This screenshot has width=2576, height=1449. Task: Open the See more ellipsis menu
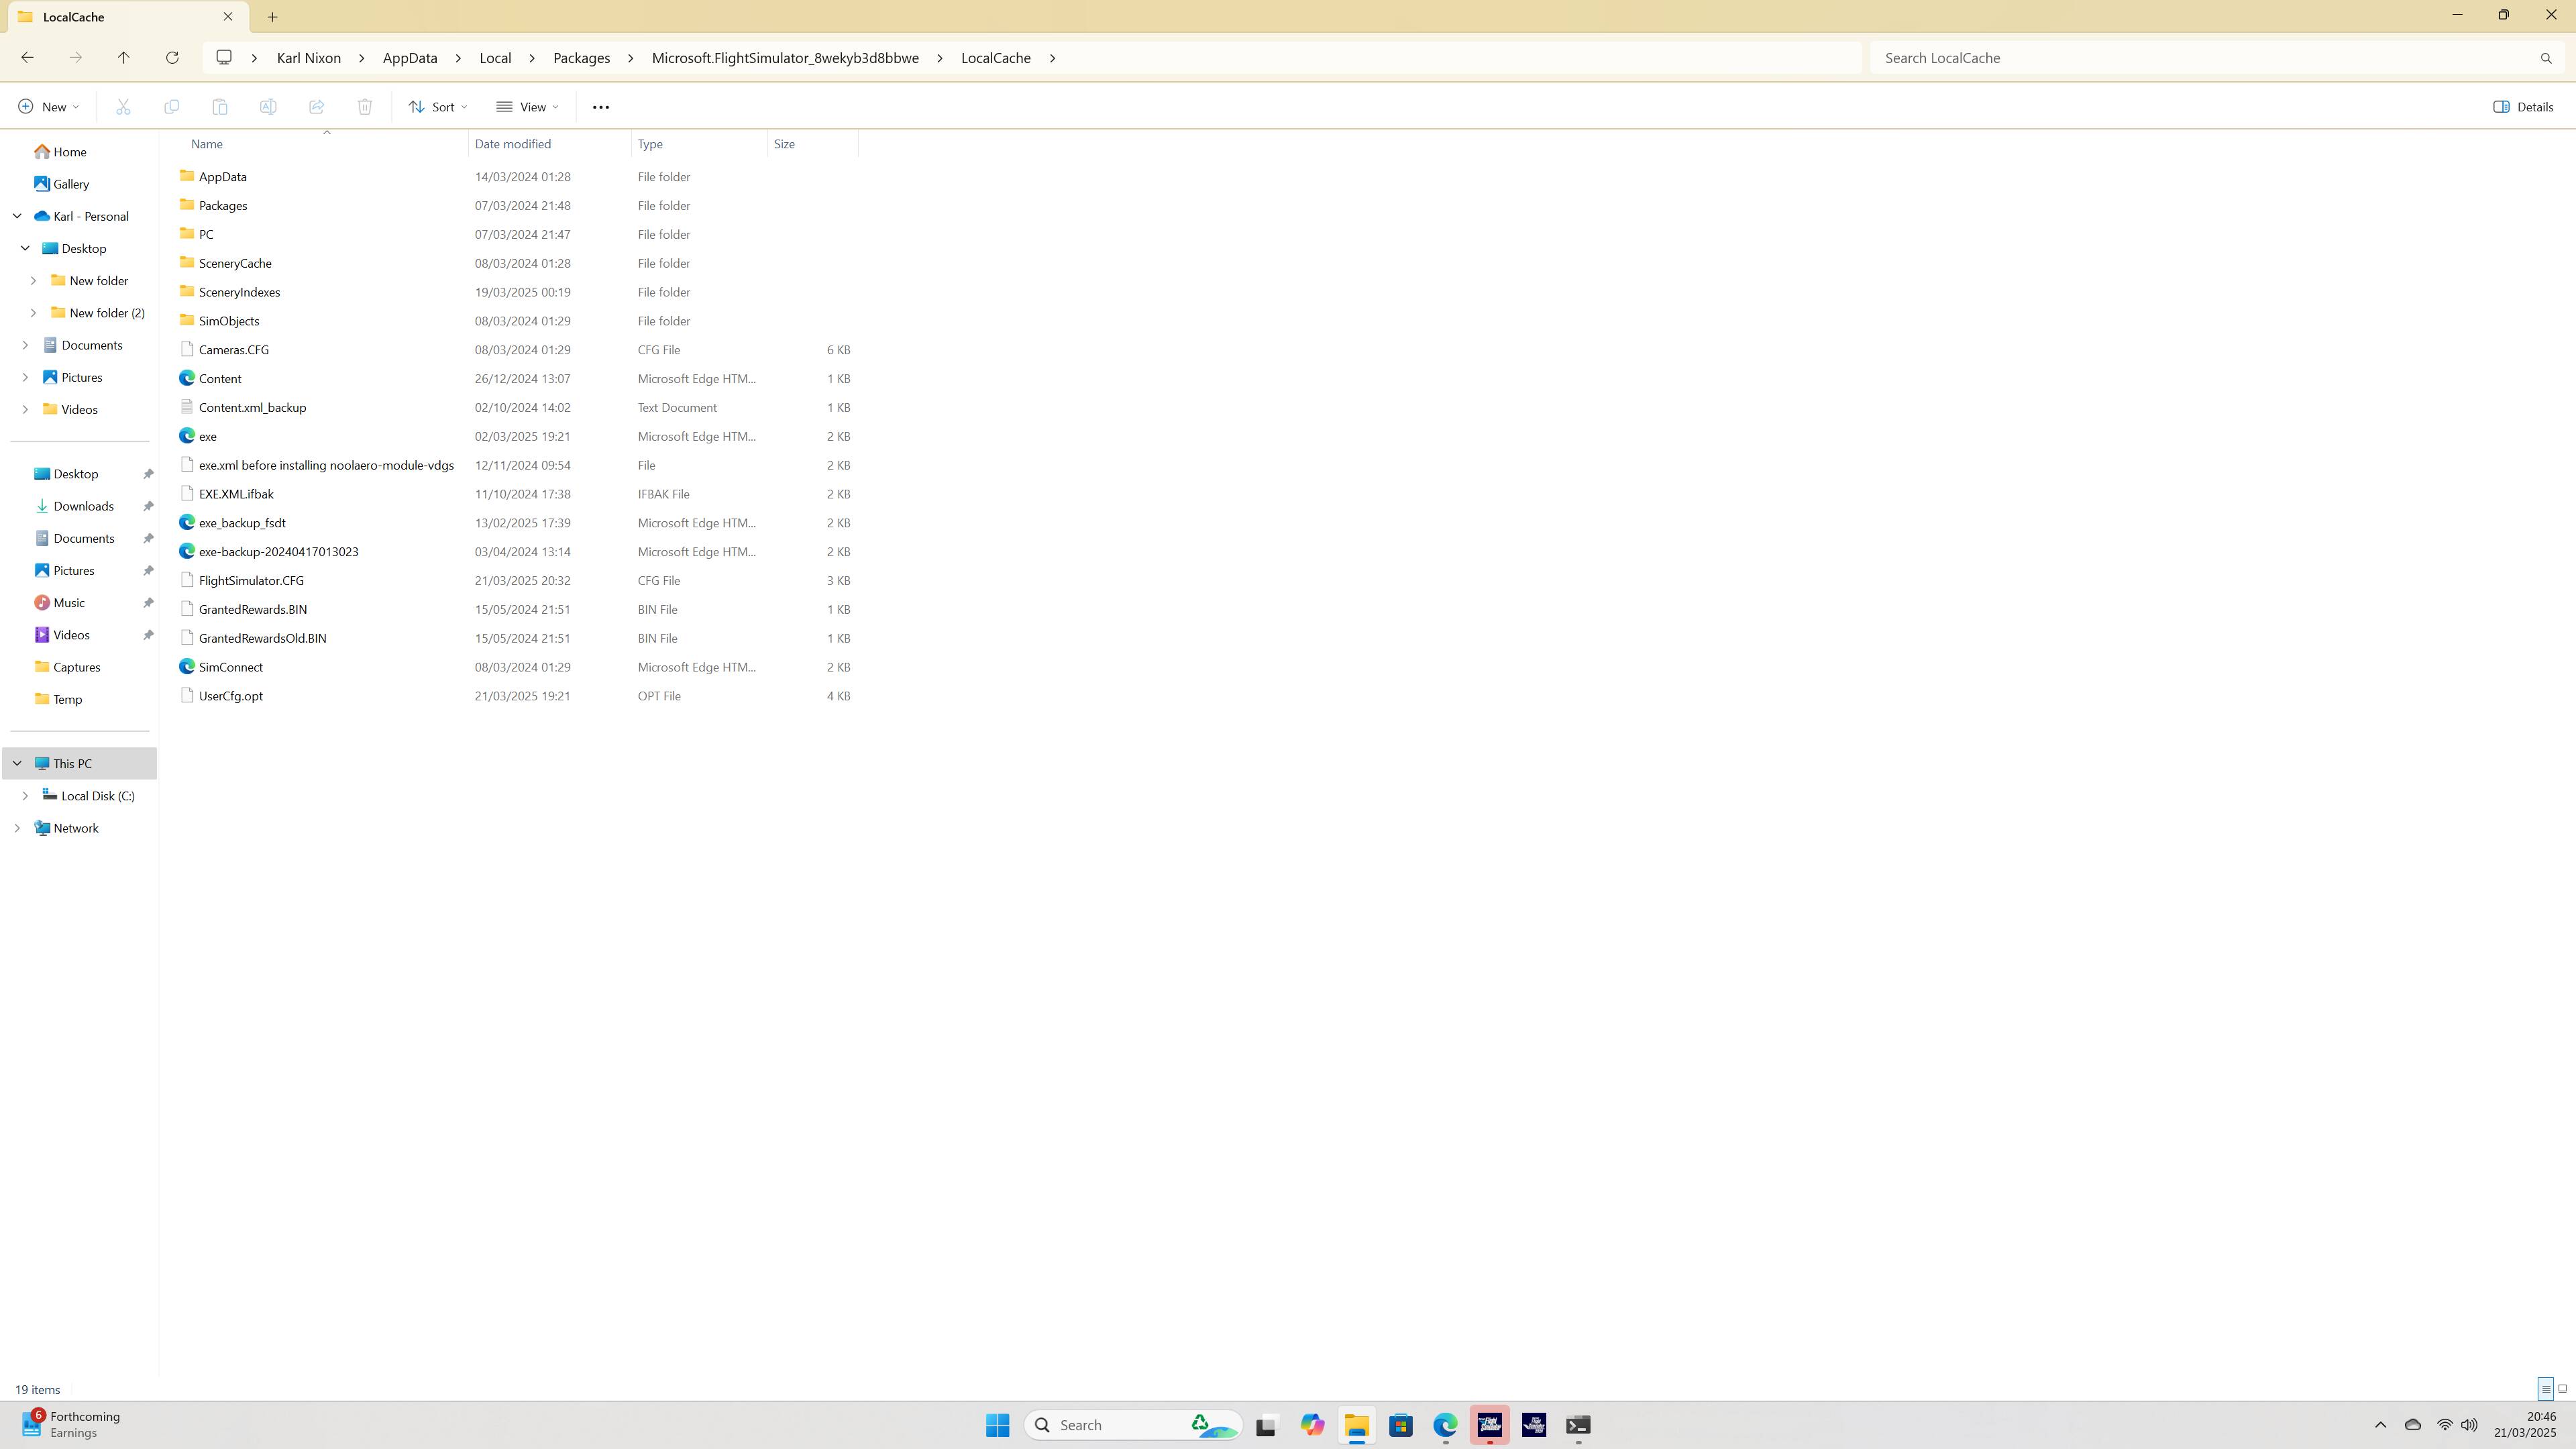tap(600, 107)
